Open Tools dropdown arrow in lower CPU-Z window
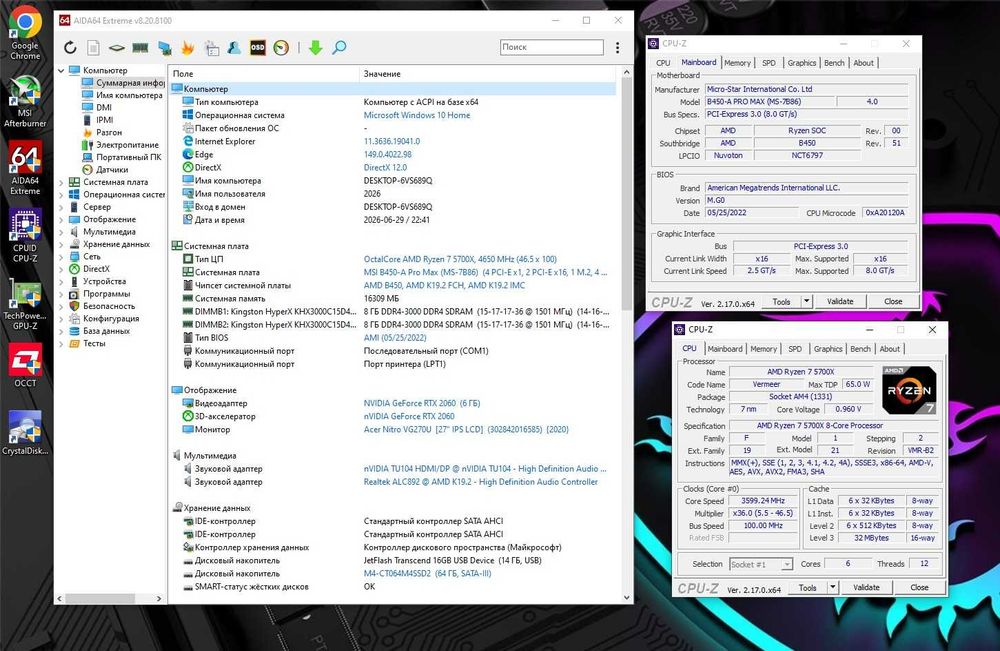This screenshot has height=651, width=1000. click(833, 588)
